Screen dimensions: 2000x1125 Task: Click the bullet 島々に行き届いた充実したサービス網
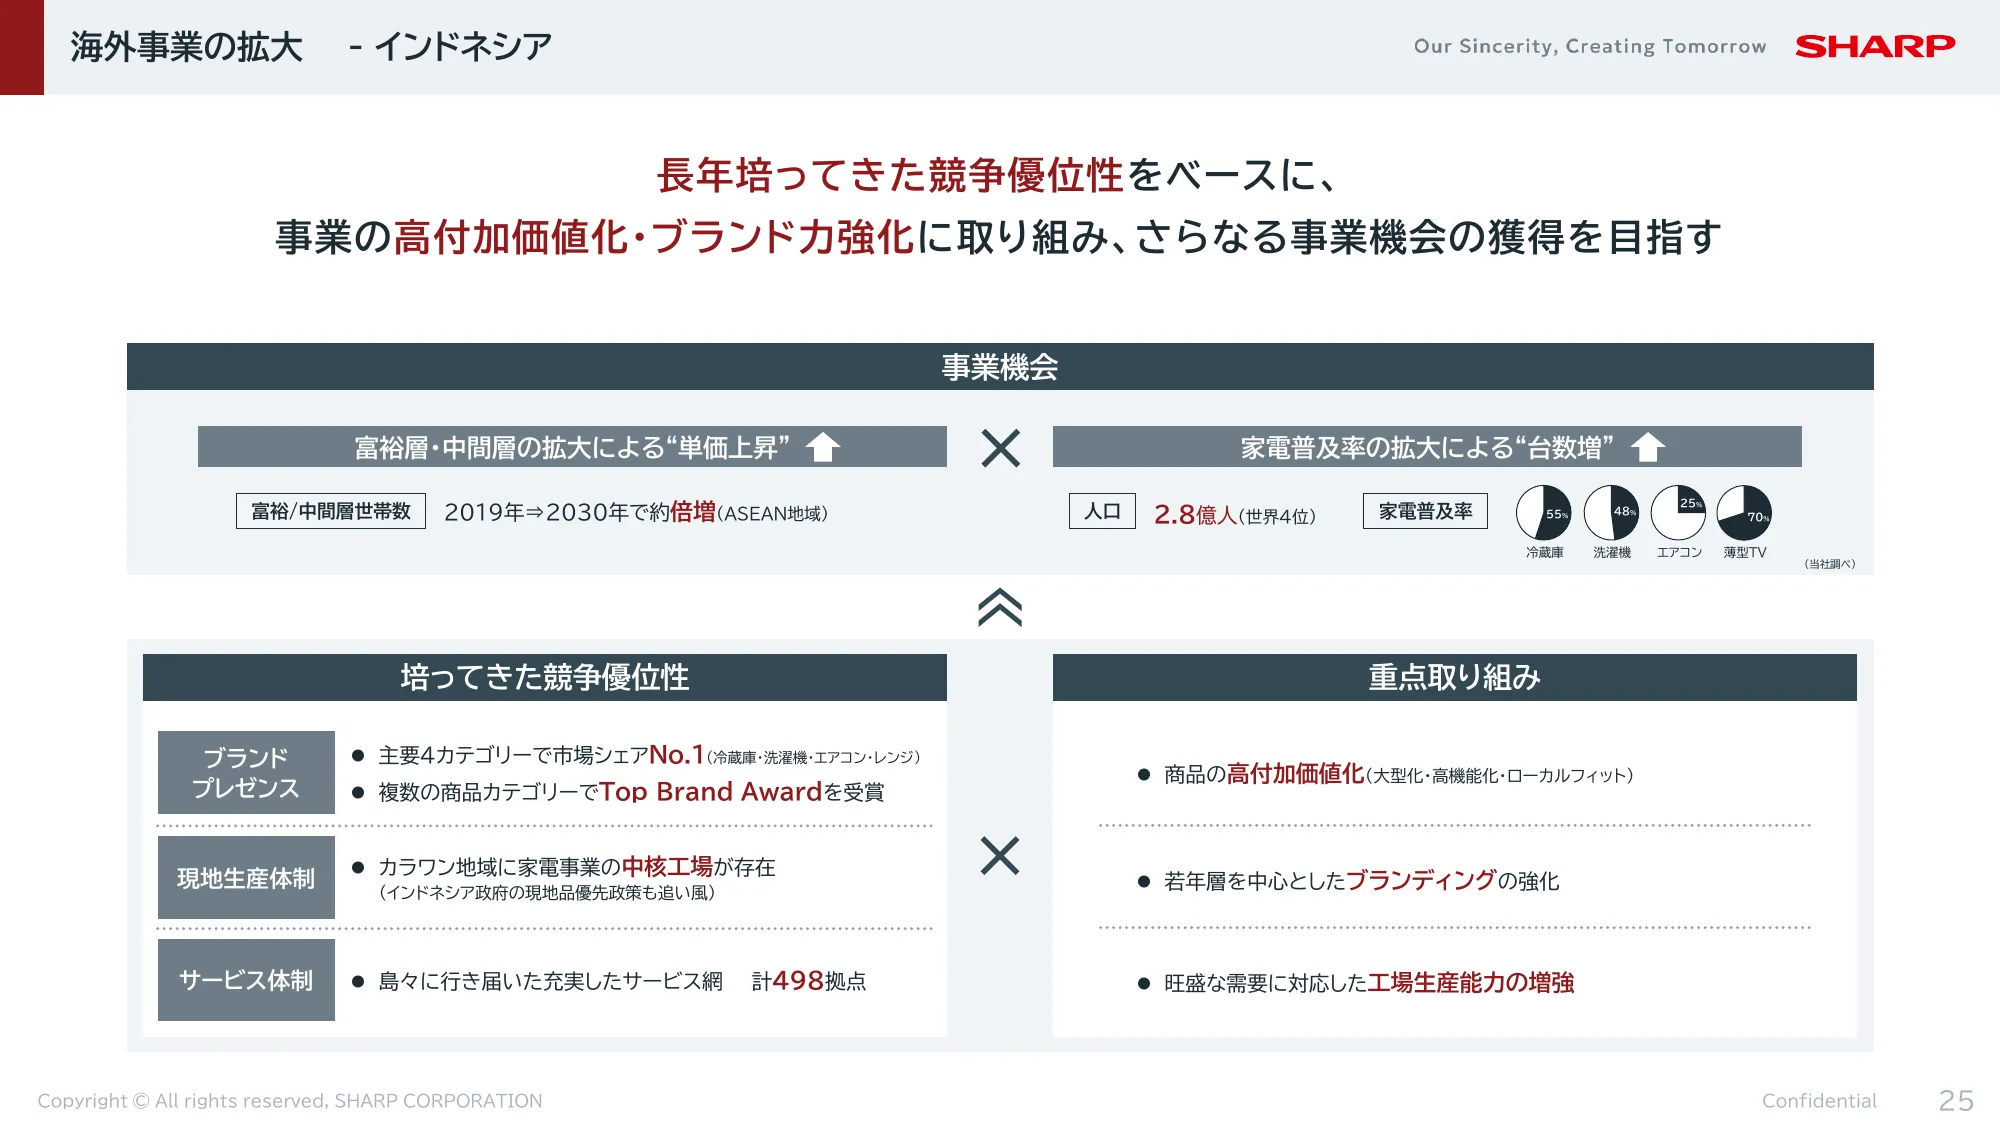click(538, 981)
